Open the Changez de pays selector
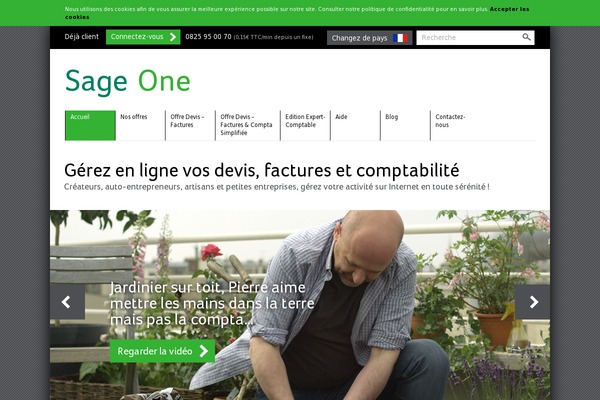The image size is (600, 400). 369,38
